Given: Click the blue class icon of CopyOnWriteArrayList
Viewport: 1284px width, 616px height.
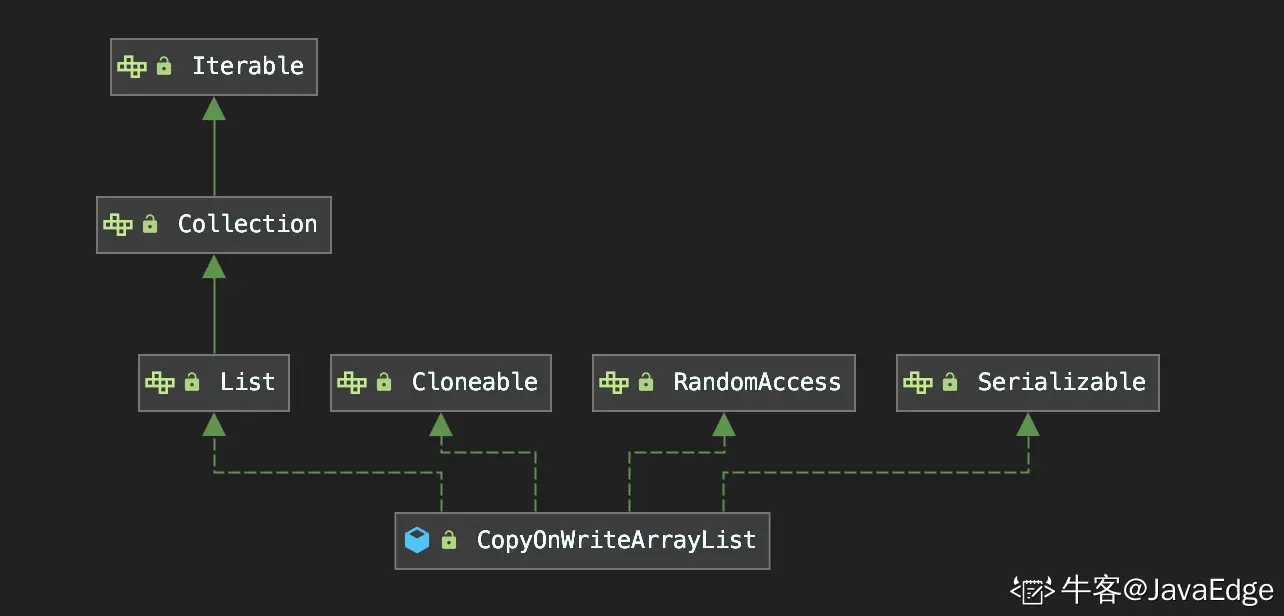Looking at the screenshot, I should [x=417, y=541].
